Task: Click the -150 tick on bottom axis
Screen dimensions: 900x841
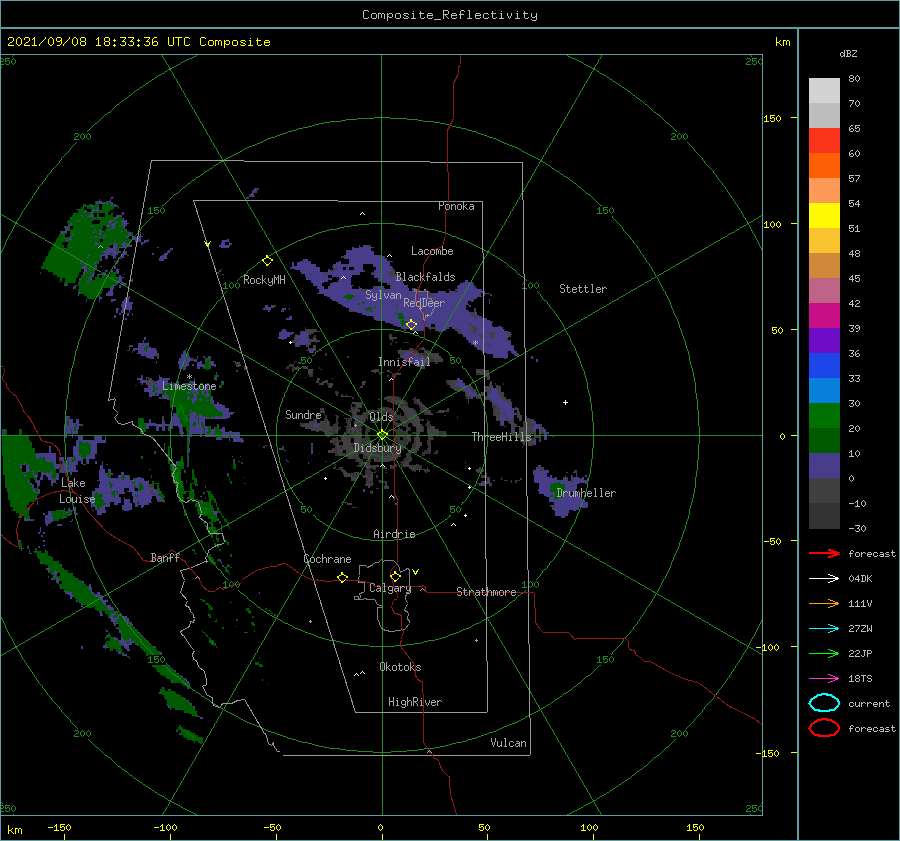Action: (59, 827)
